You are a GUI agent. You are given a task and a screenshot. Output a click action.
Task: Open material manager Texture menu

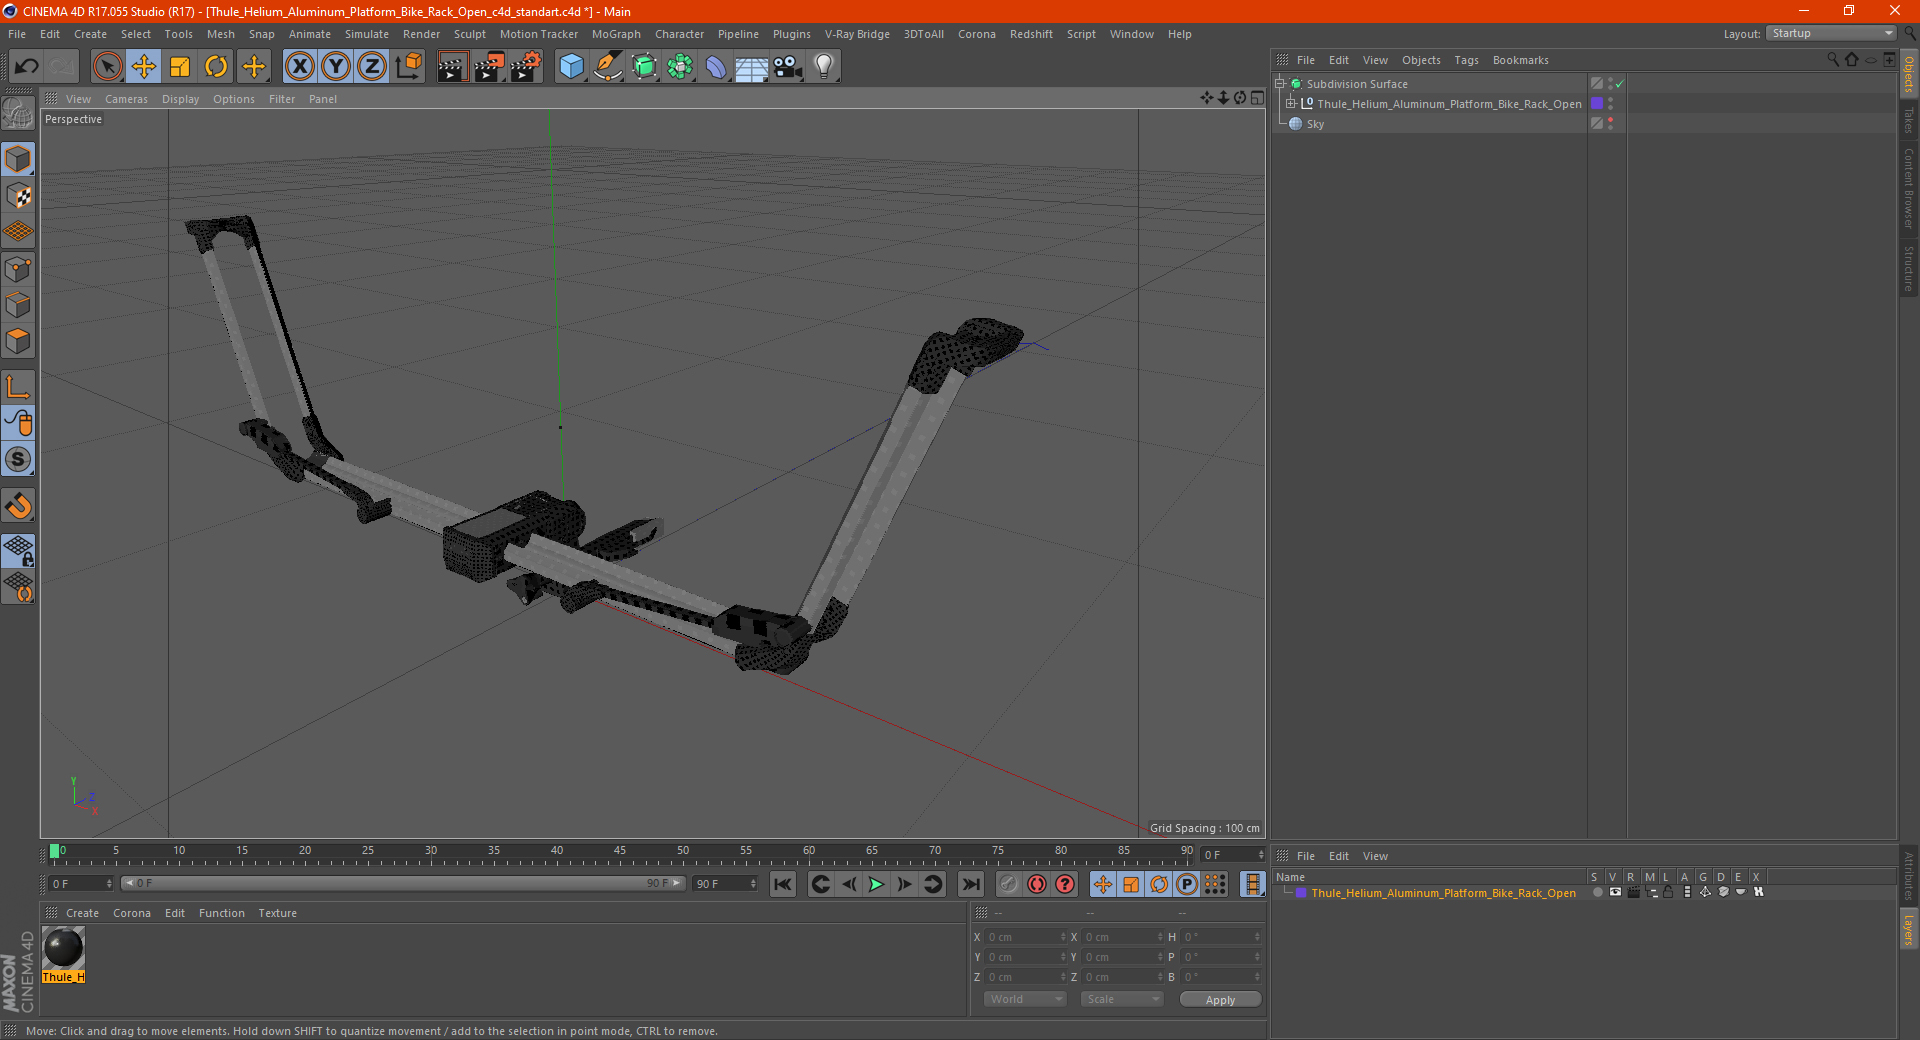(277, 913)
